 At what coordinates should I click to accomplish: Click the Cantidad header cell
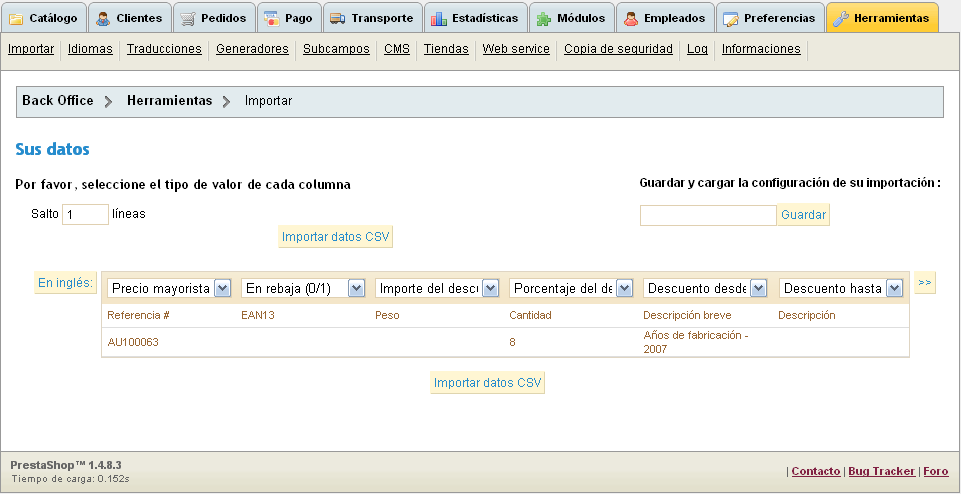point(530,316)
